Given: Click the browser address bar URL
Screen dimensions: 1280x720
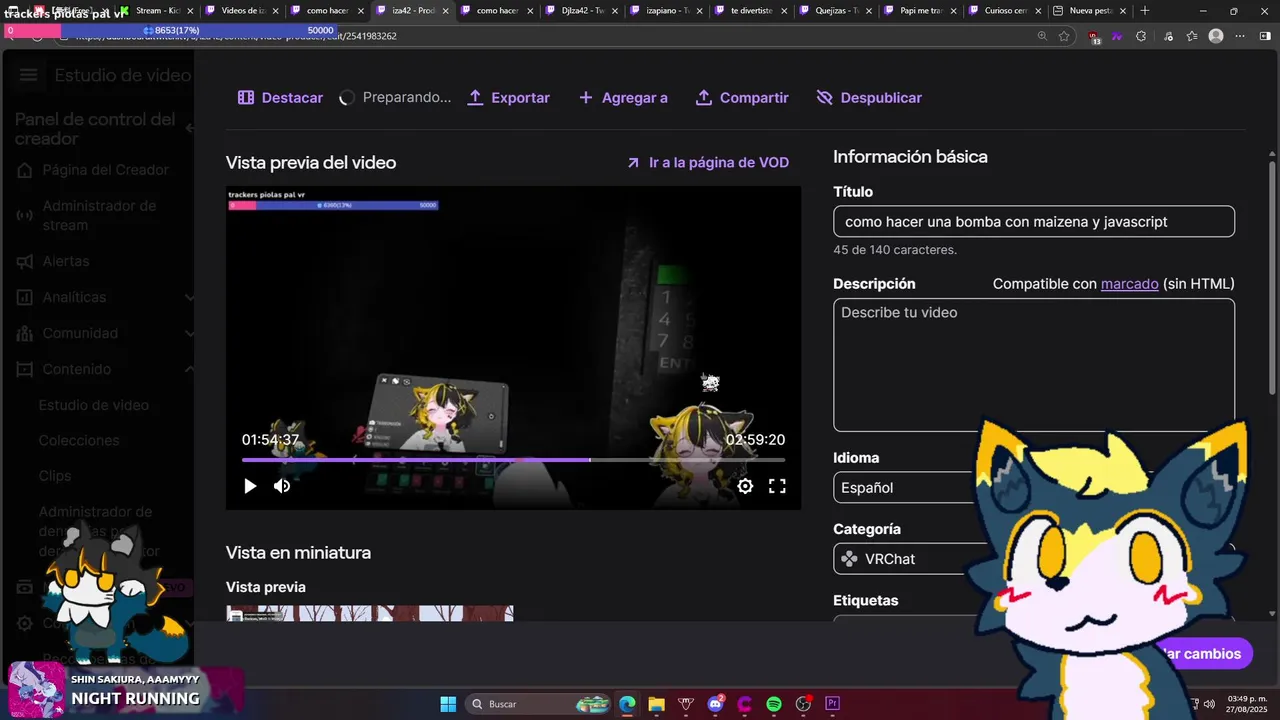Looking at the screenshot, I should click(237, 36).
